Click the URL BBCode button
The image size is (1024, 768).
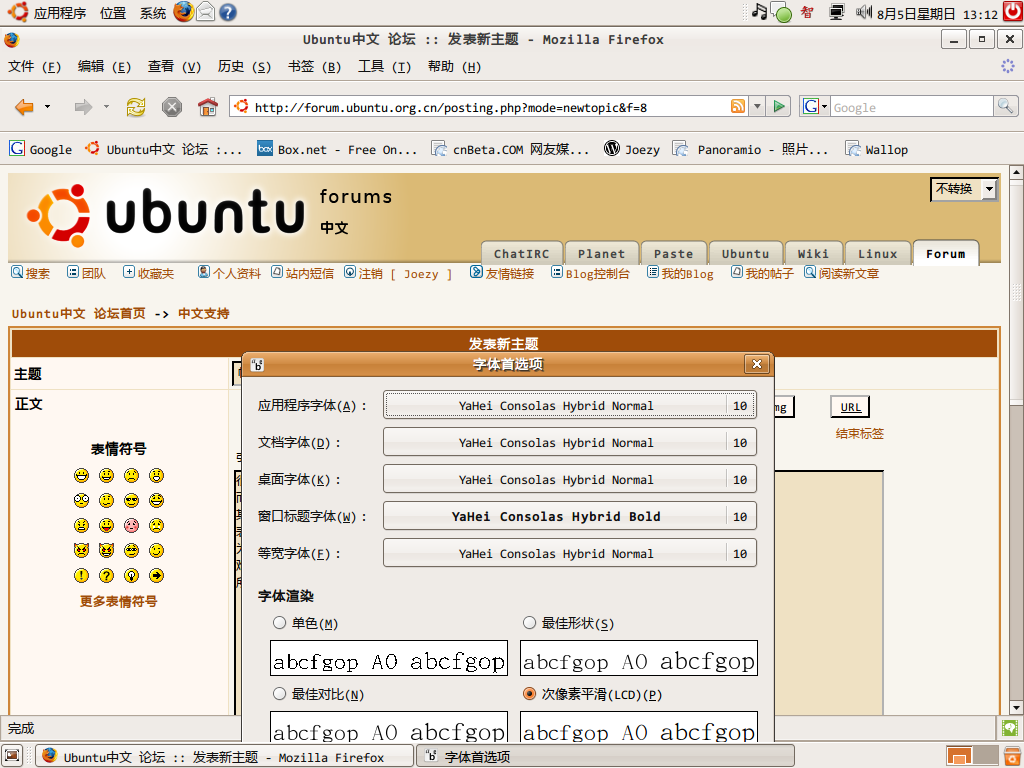point(850,407)
